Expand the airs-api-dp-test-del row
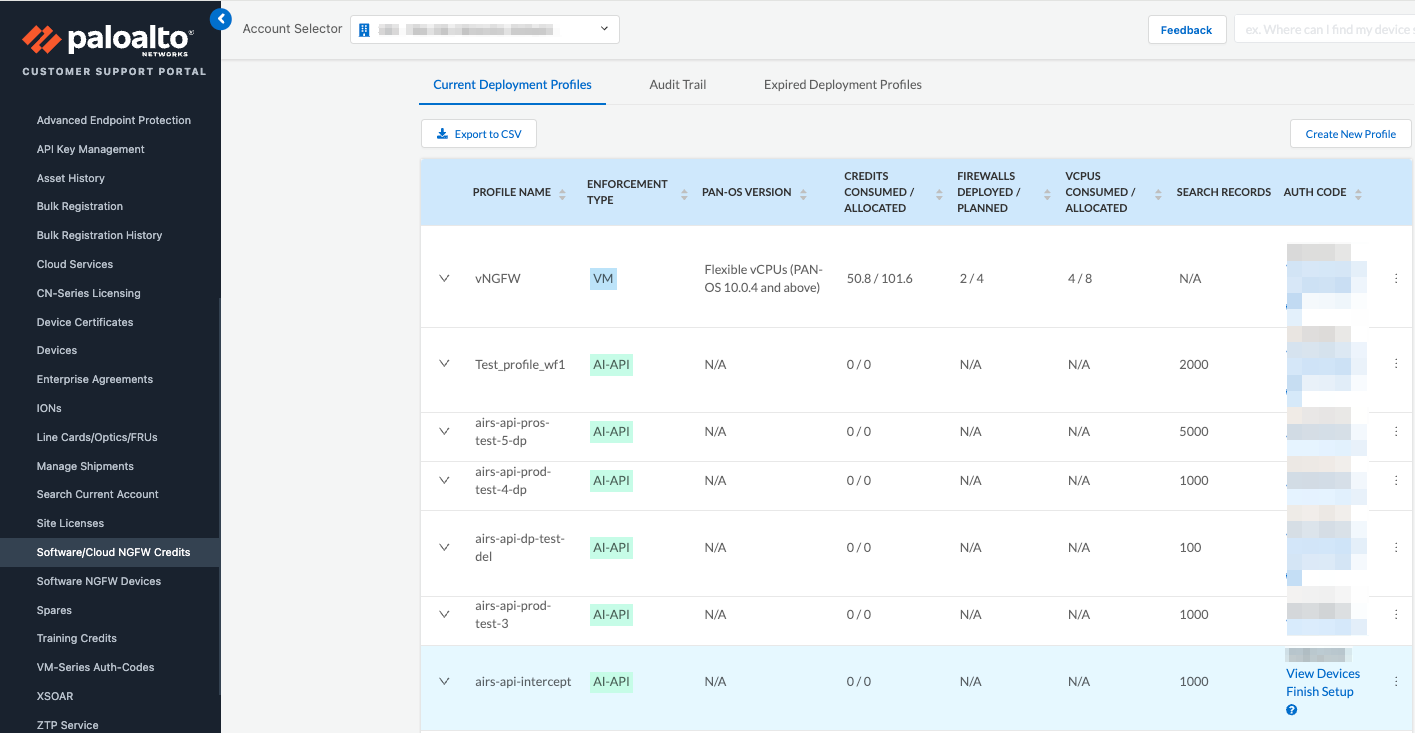 (x=445, y=548)
